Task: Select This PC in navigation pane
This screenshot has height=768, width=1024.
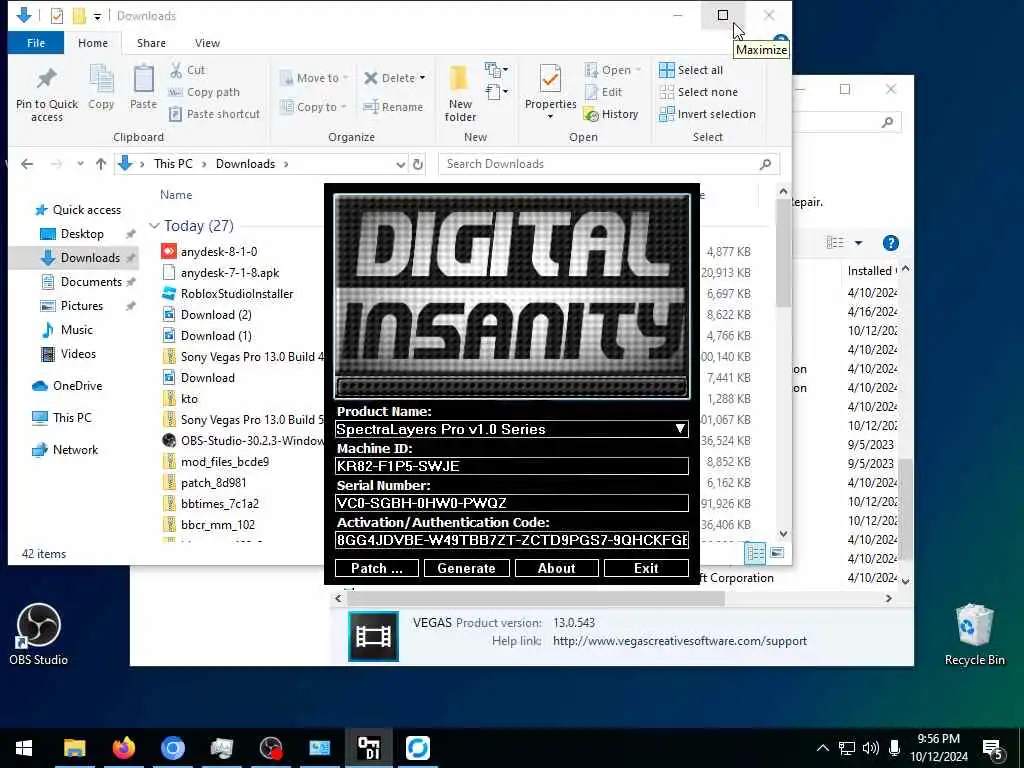Action: (72, 417)
